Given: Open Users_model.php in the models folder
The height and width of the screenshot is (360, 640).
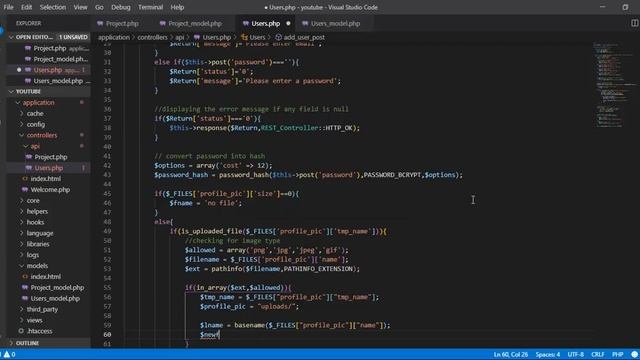Looking at the screenshot, I should (x=55, y=298).
